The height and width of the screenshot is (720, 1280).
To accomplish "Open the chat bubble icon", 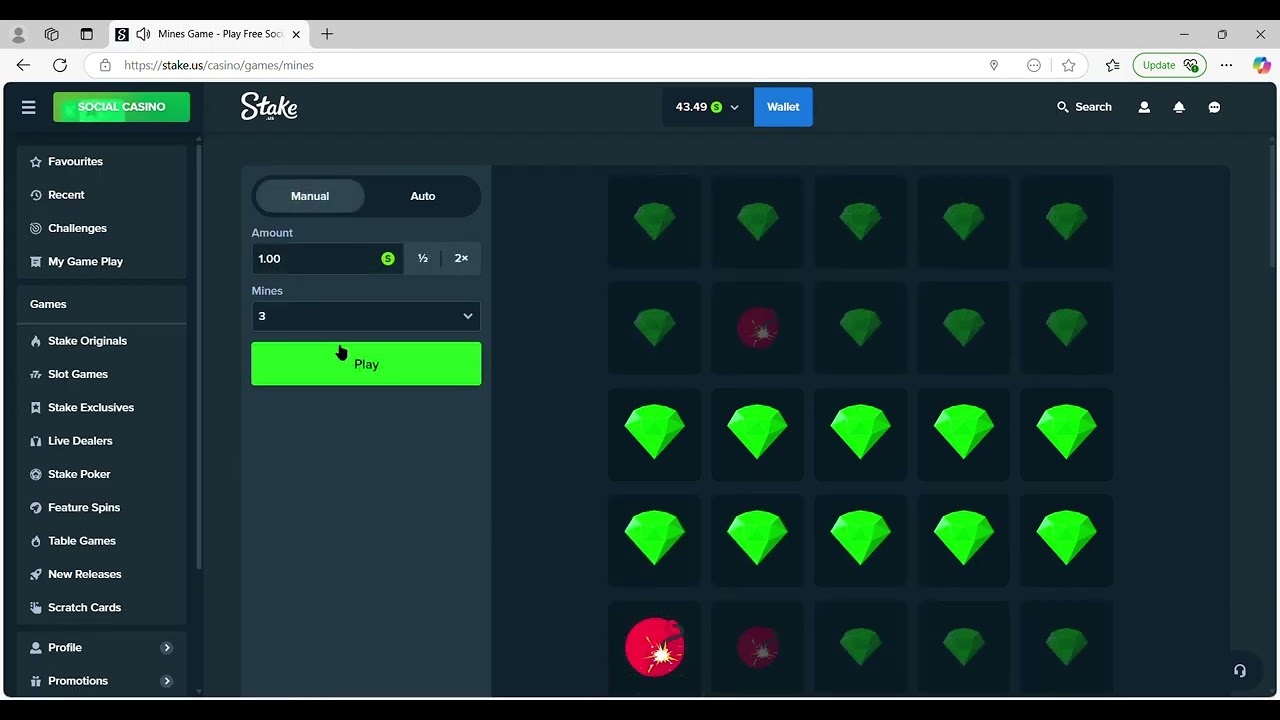I will pos(1214,107).
